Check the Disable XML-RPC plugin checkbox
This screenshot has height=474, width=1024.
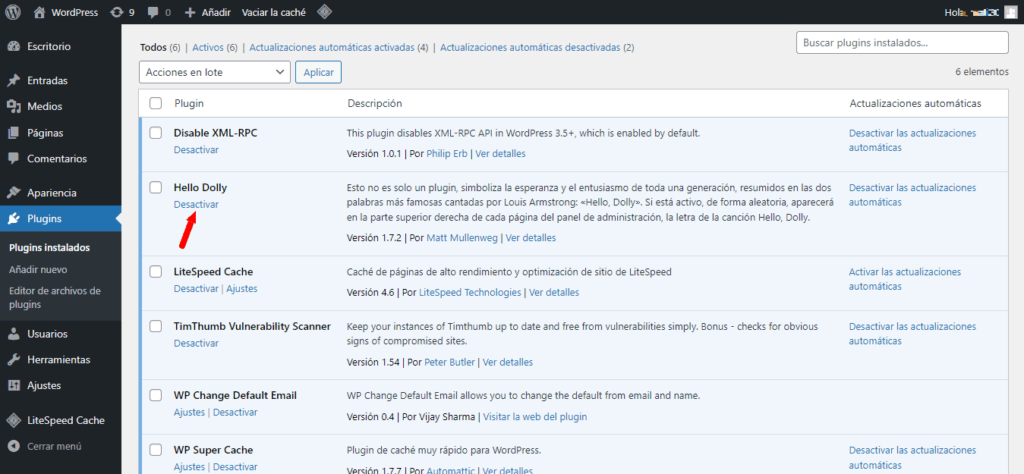click(155, 133)
